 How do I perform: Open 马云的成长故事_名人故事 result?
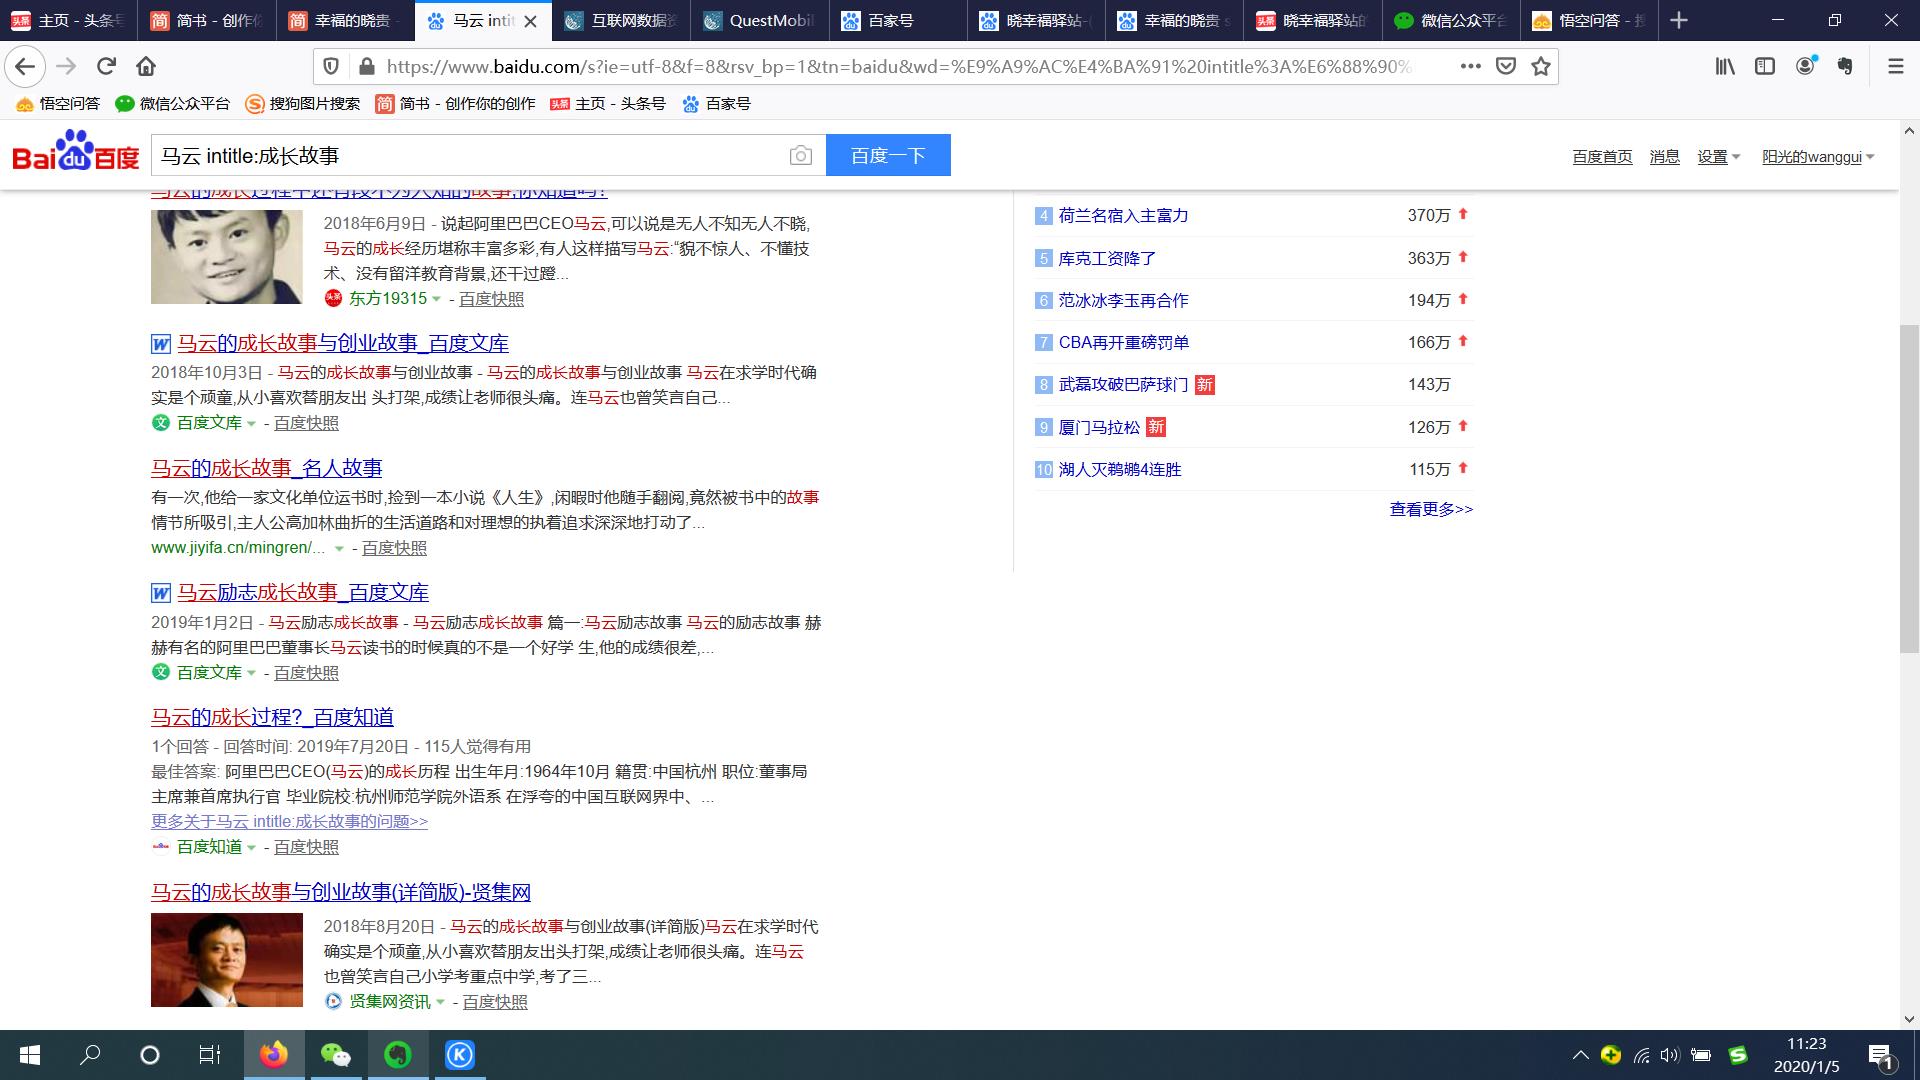coord(266,468)
